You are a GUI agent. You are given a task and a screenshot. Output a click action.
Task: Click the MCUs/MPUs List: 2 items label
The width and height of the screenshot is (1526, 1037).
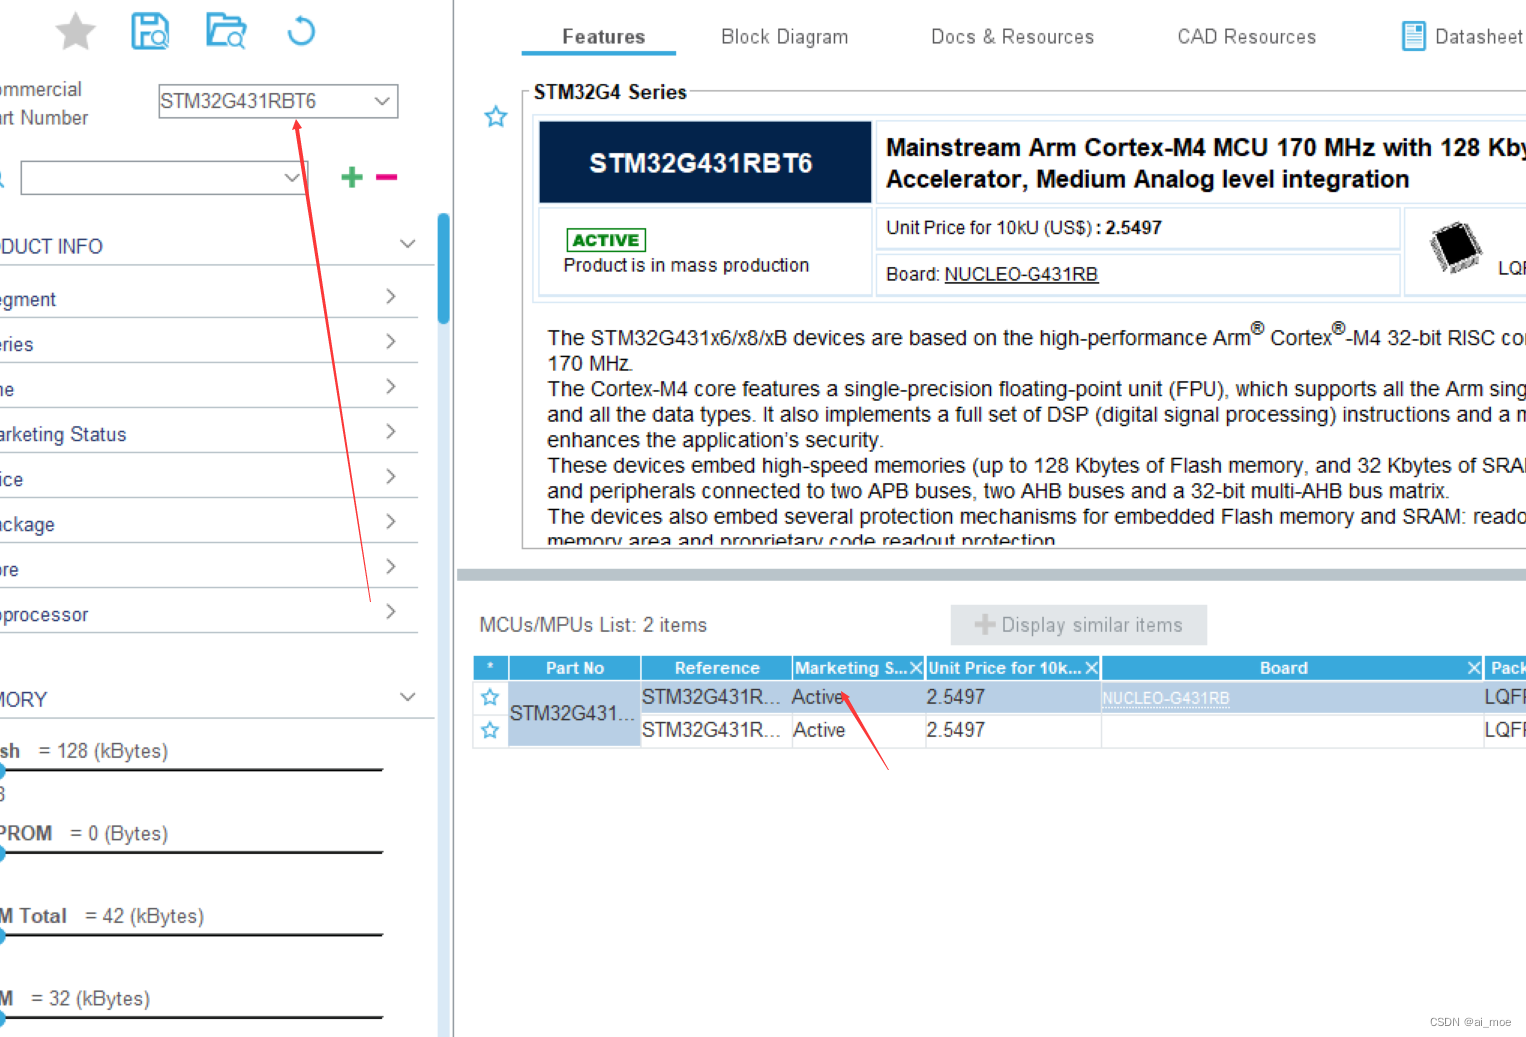click(x=593, y=625)
